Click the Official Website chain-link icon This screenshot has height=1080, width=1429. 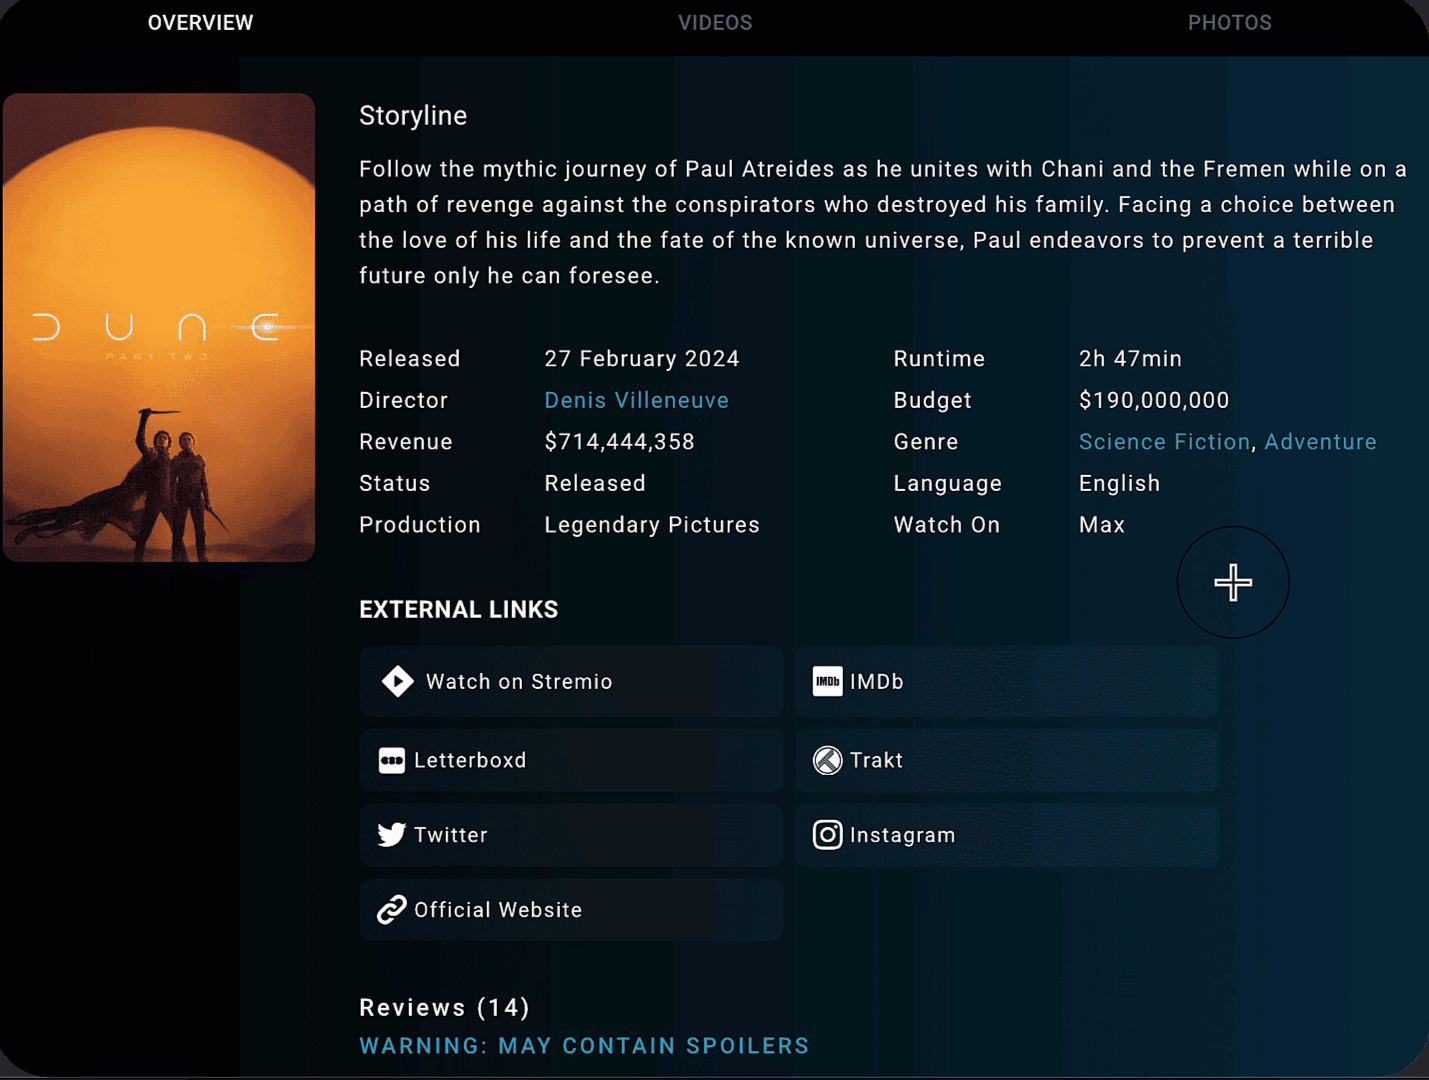coord(391,910)
